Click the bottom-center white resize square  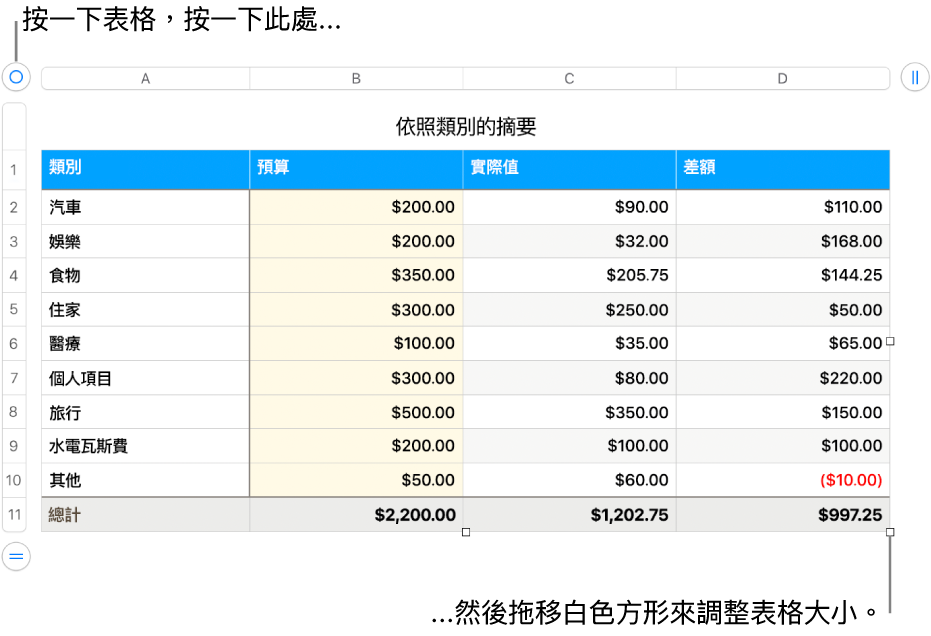click(466, 532)
